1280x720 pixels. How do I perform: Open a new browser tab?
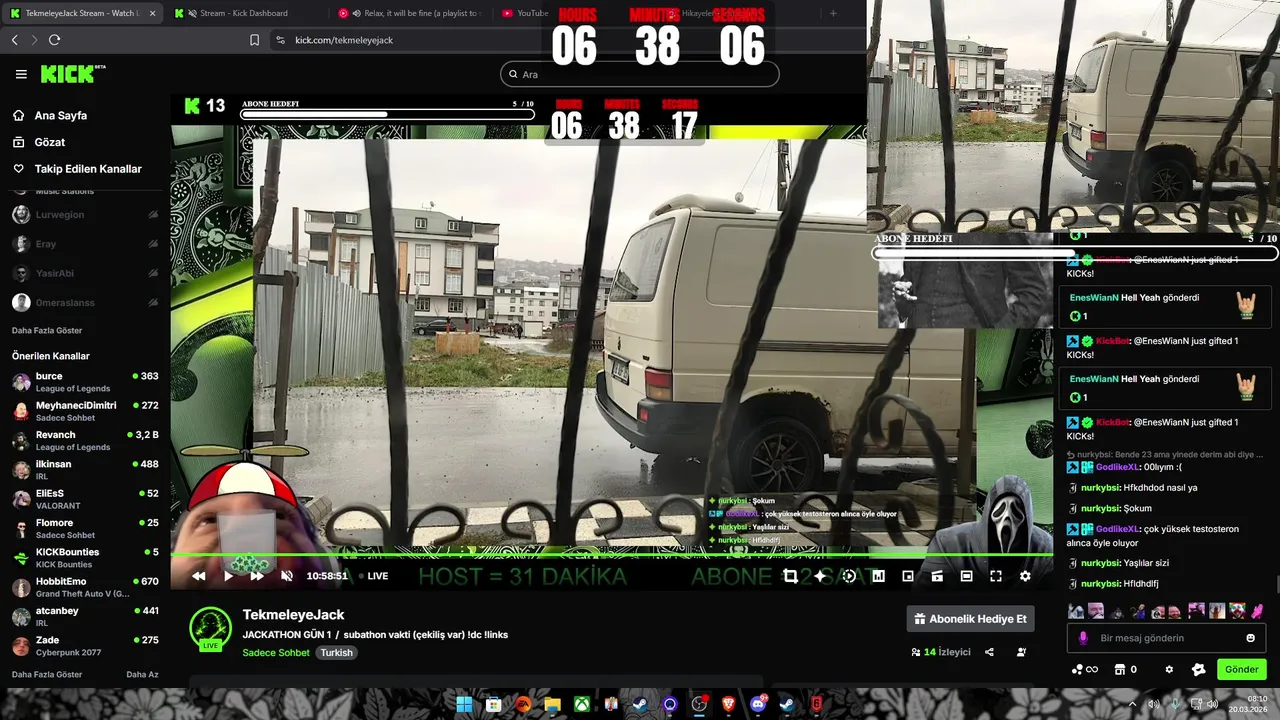(x=833, y=13)
